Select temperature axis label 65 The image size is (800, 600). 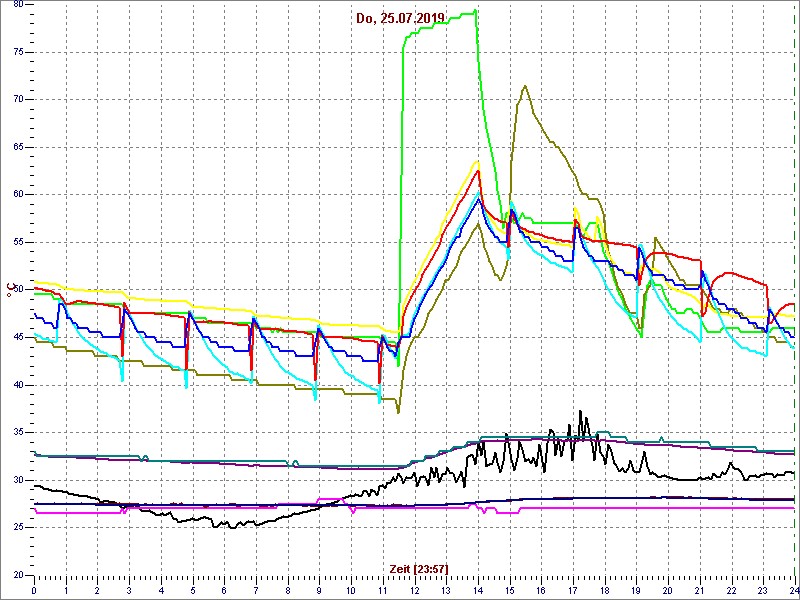(19, 147)
